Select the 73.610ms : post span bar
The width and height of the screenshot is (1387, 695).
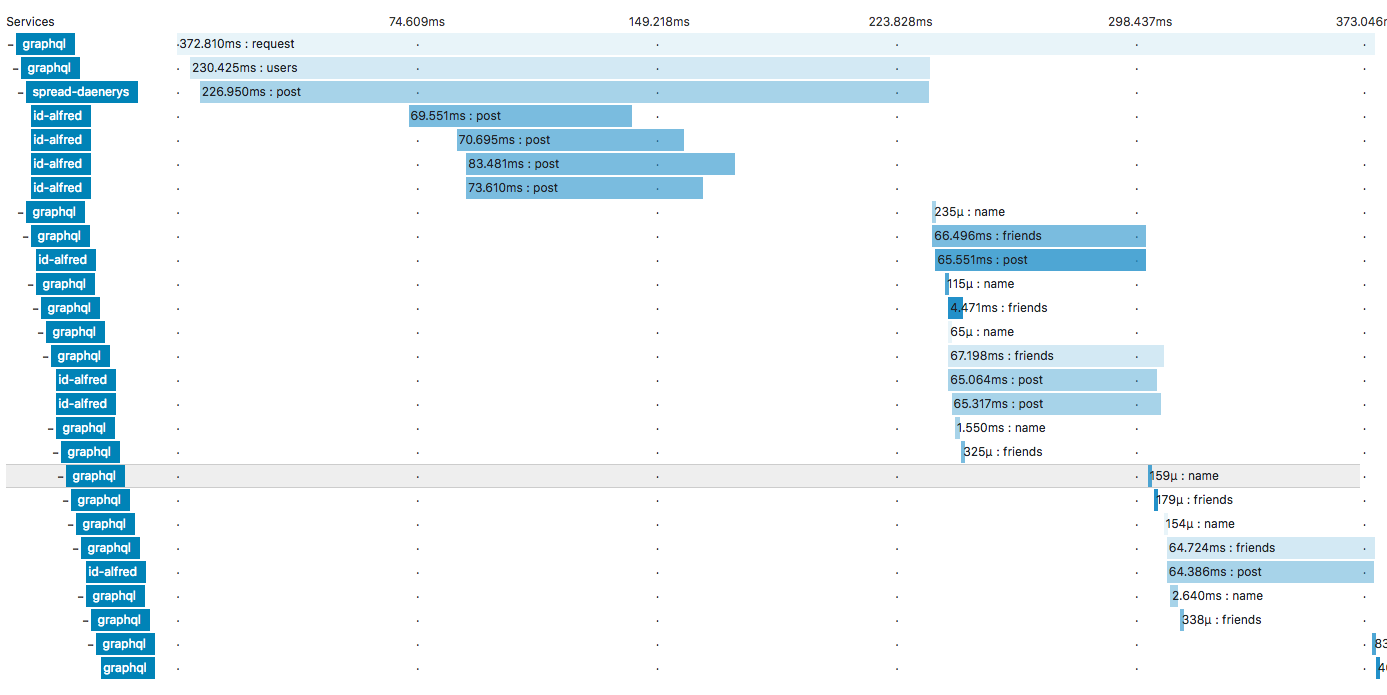point(584,188)
